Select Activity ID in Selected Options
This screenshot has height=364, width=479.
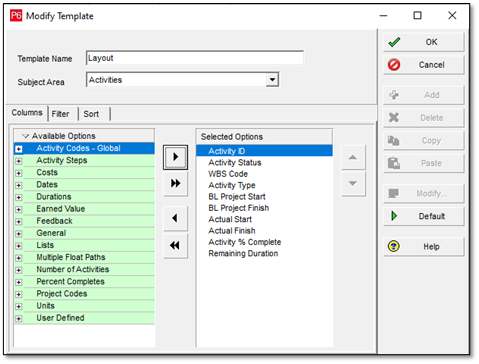pos(264,151)
